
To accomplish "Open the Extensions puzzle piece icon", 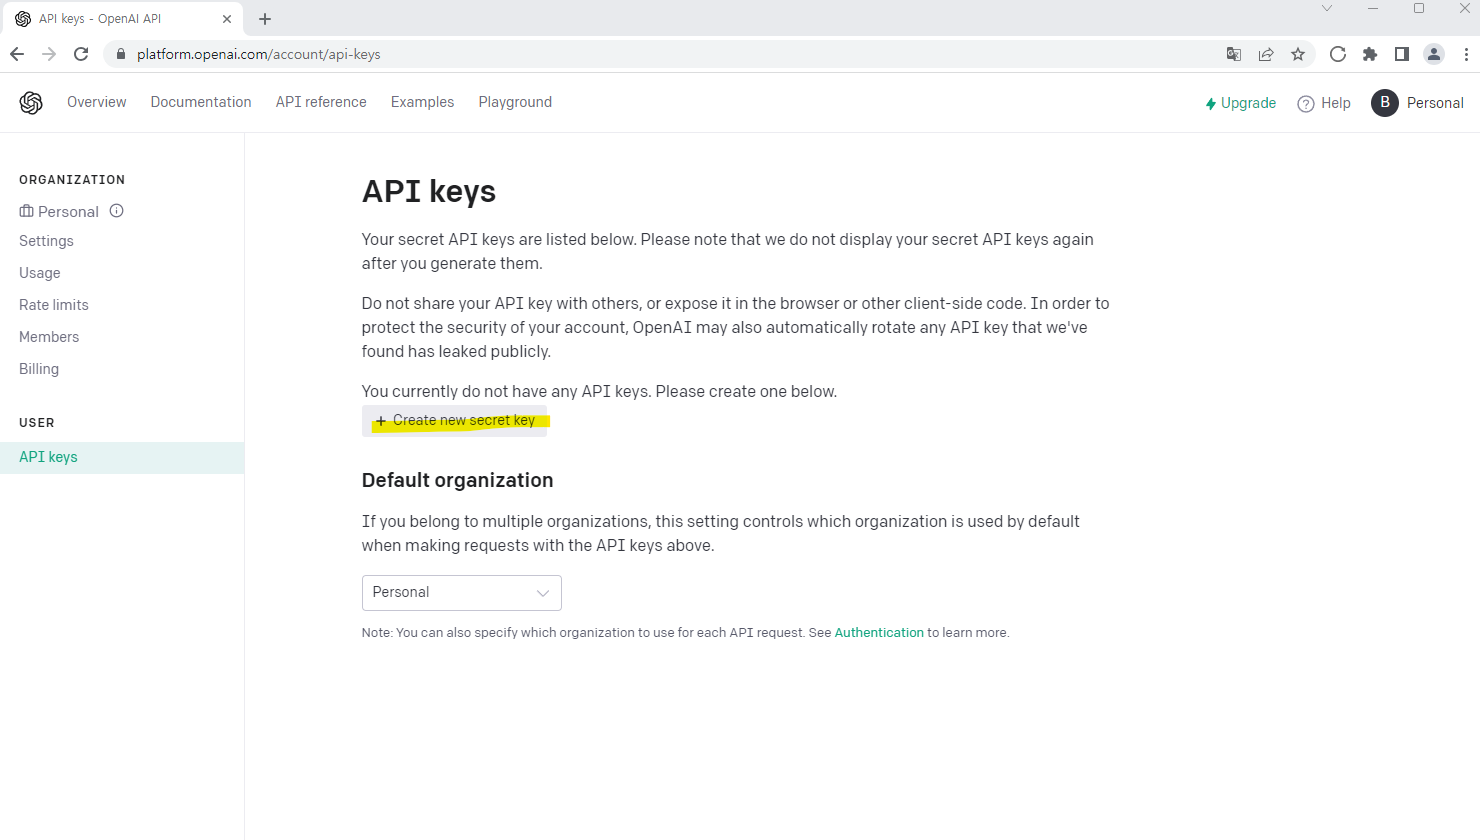I will click(1370, 54).
